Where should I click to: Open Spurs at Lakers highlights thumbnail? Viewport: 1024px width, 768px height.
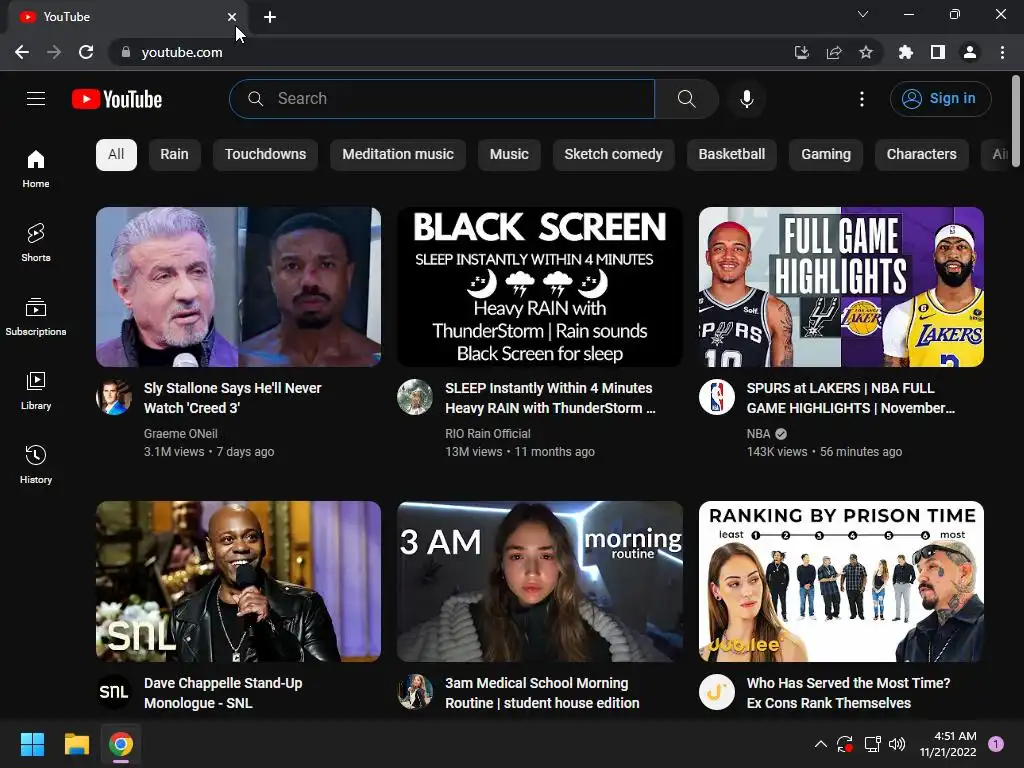[x=841, y=287]
